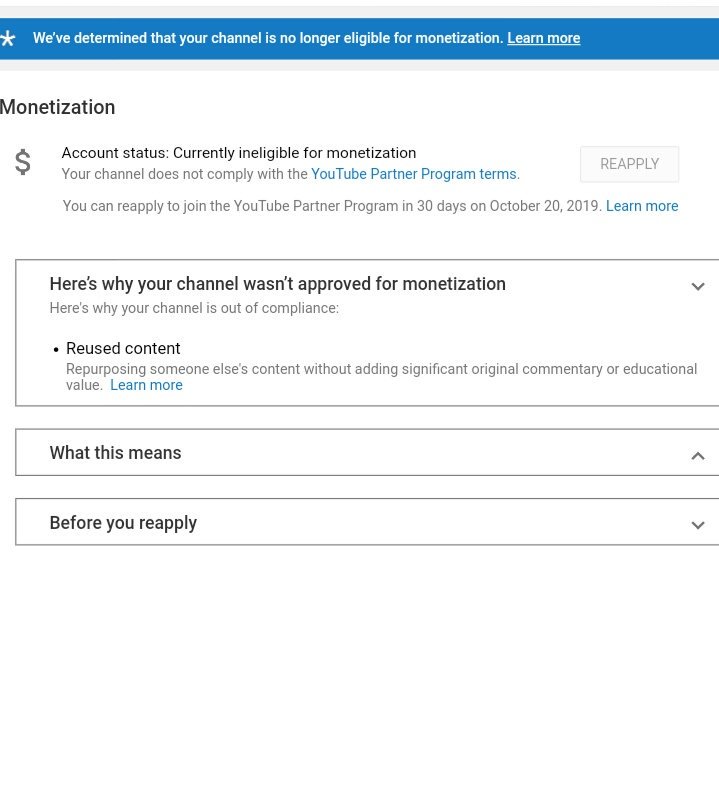Collapse the channel wasn't approved section chevron
719x799 pixels.
[x=698, y=286]
